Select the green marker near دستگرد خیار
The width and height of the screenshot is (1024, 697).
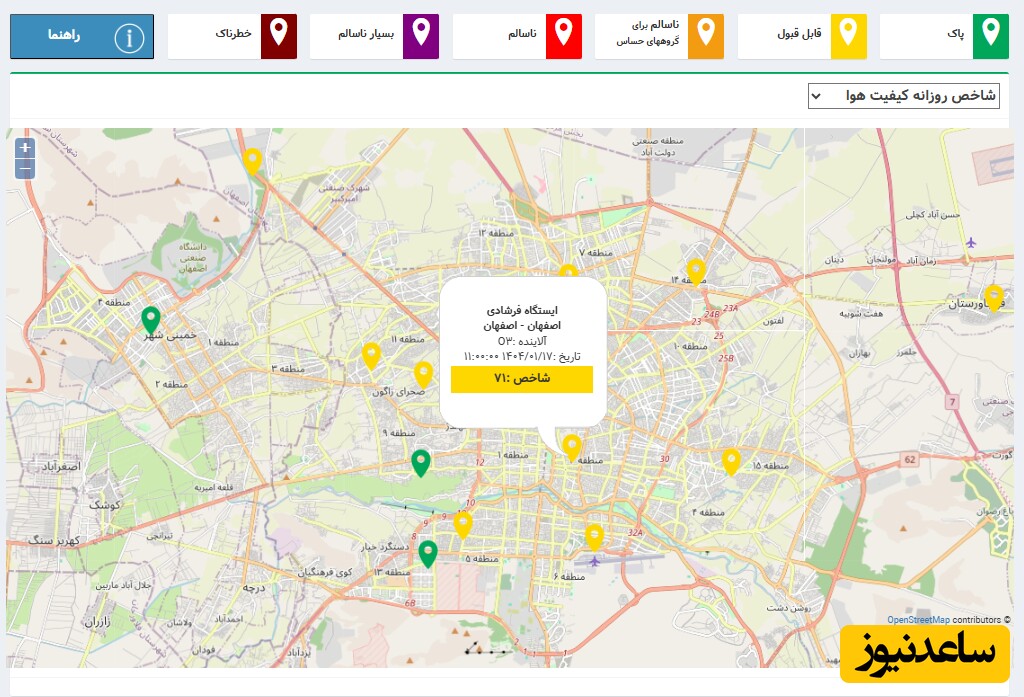428,553
